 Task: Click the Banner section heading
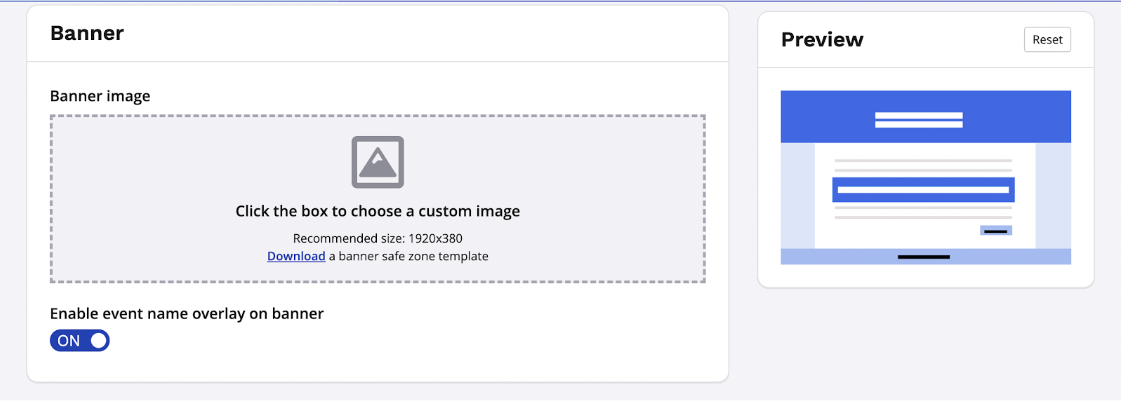pyautogui.click(x=87, y=33)
